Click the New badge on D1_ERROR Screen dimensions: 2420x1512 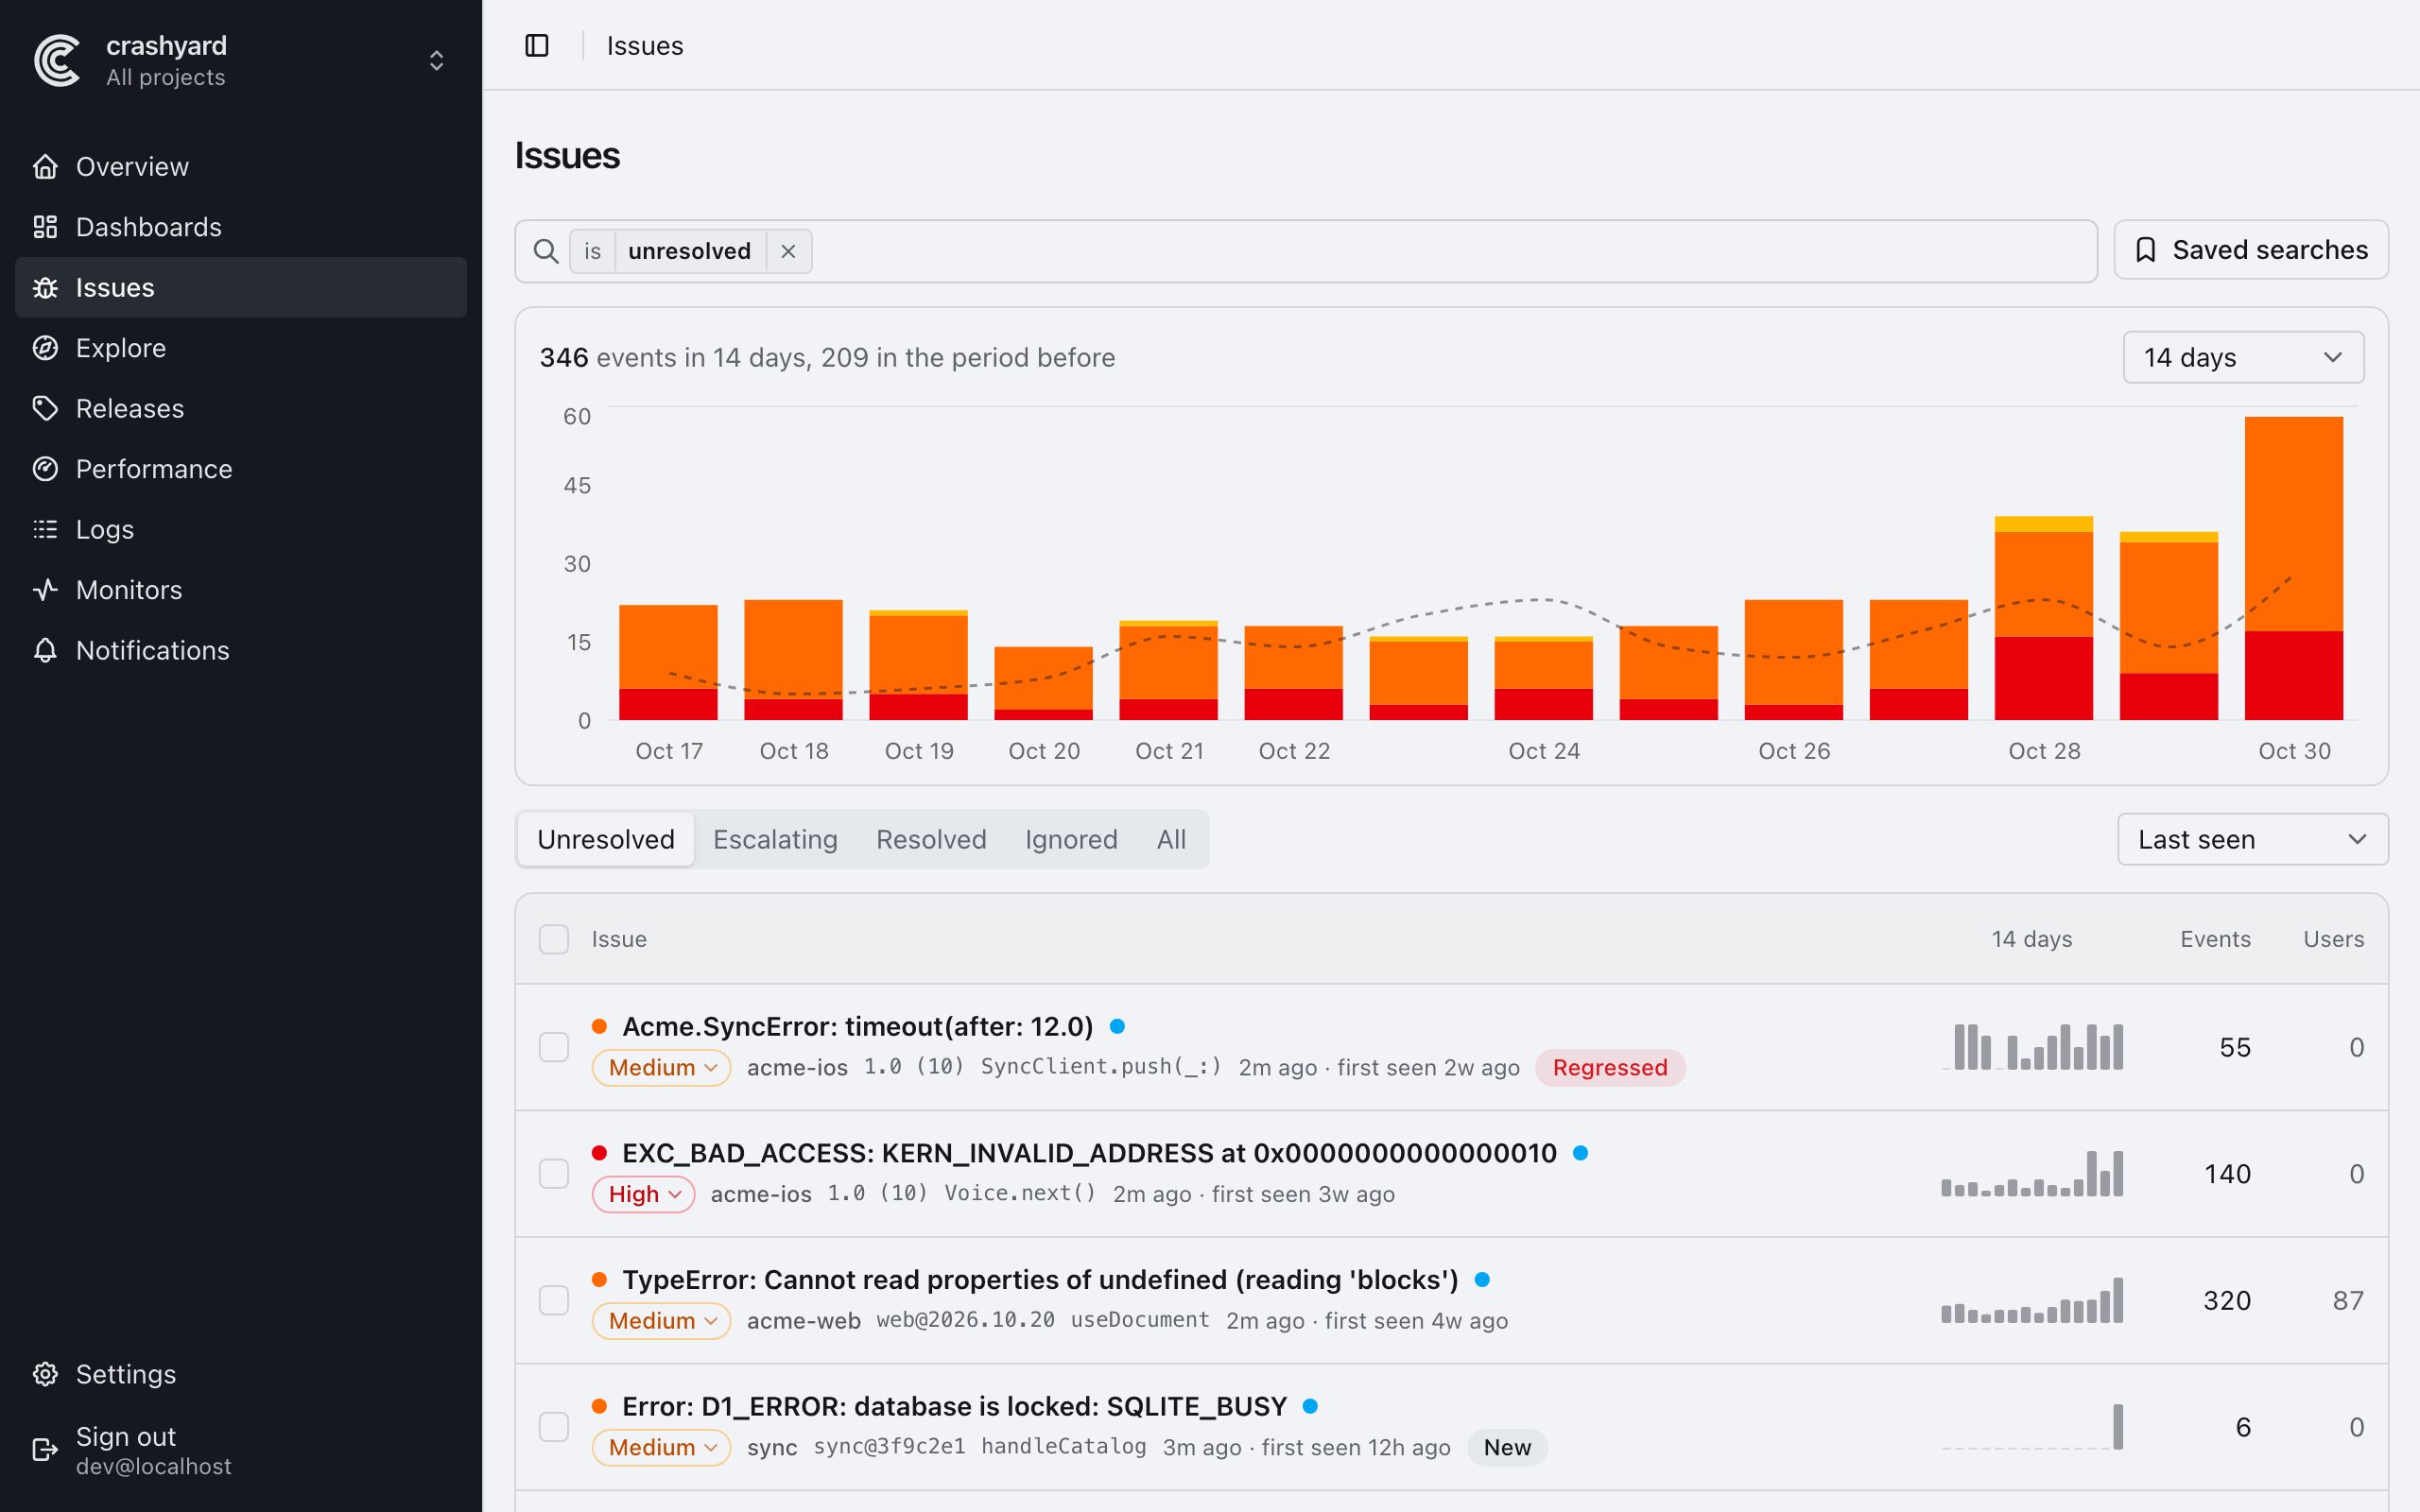pos(1507,1447)
